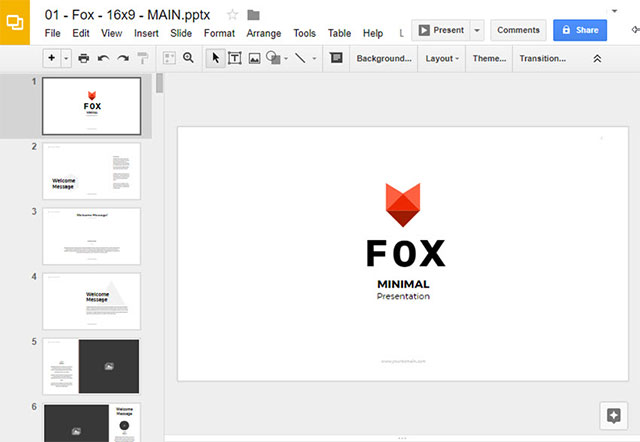Image resolution: width=640 pixels, height=442 pixels.
Task: Open the Arrange menu
Action: tap(264, 33)
